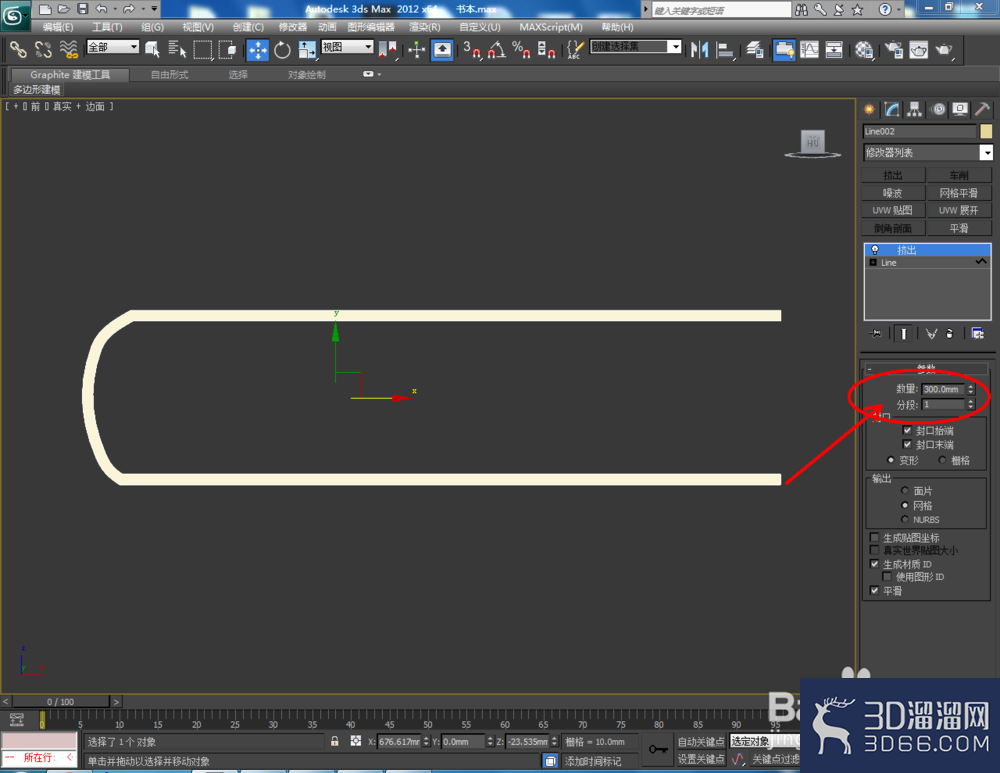Switch to the Utilities hammer tab

coord(982,110)
